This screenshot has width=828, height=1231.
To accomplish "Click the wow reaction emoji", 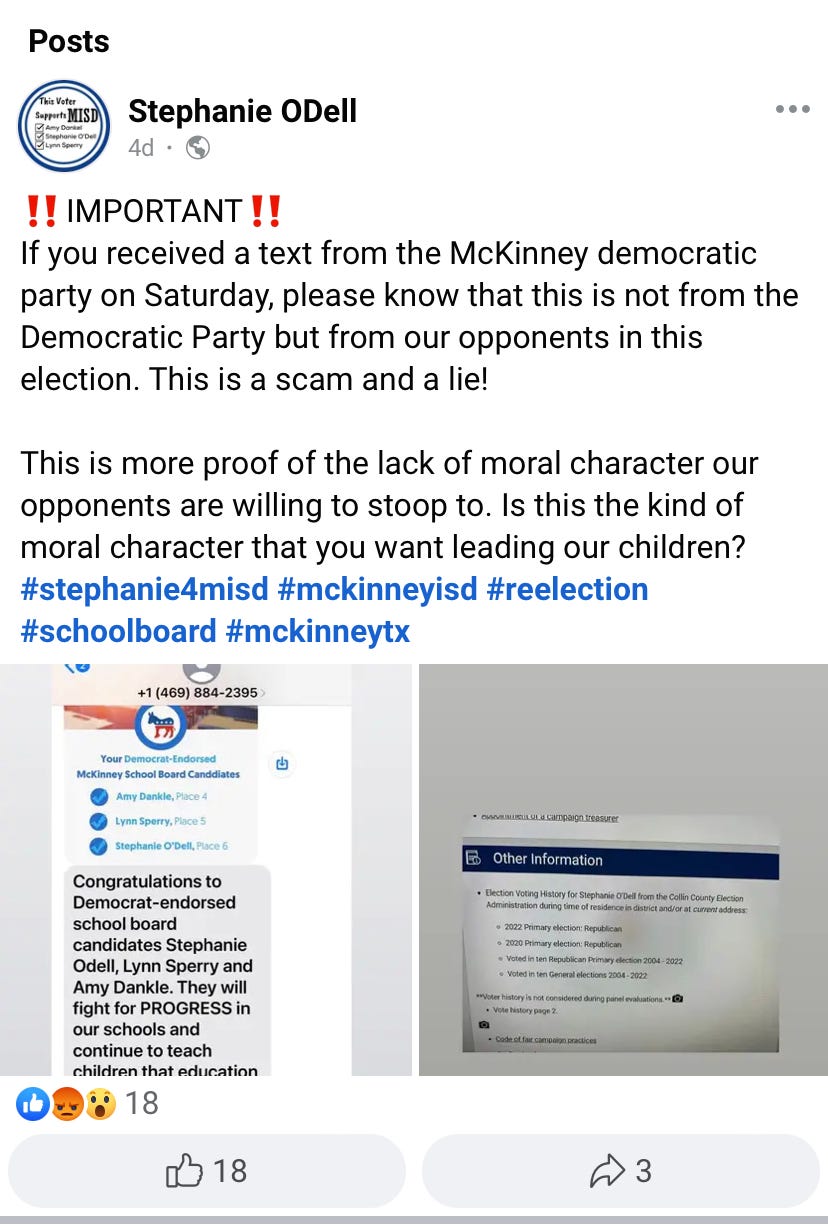I will coord(99,1104).
